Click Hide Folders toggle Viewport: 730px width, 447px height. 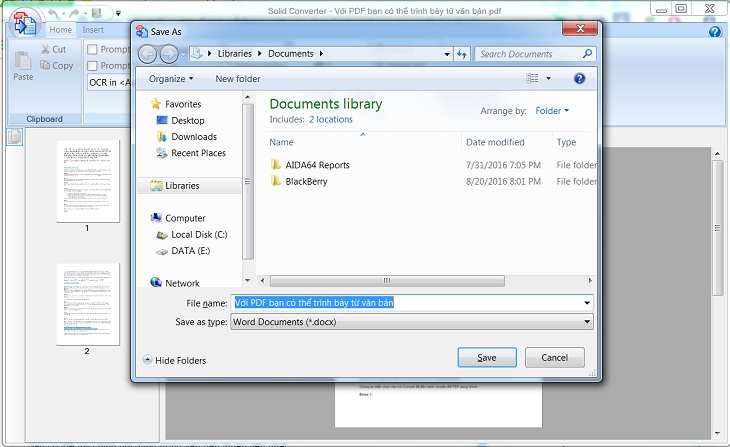[x=175, y=360]
